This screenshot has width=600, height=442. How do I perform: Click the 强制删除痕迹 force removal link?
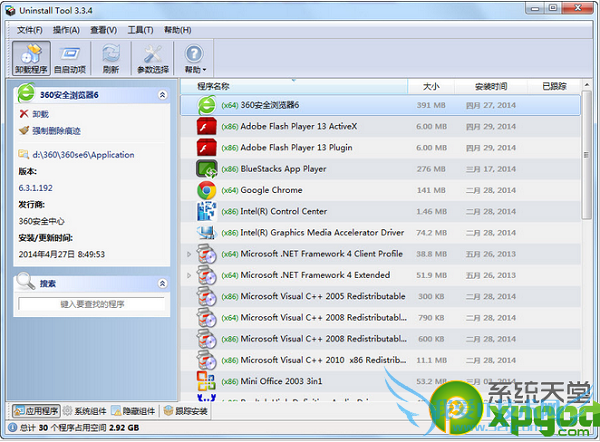(x=56, y=131)
